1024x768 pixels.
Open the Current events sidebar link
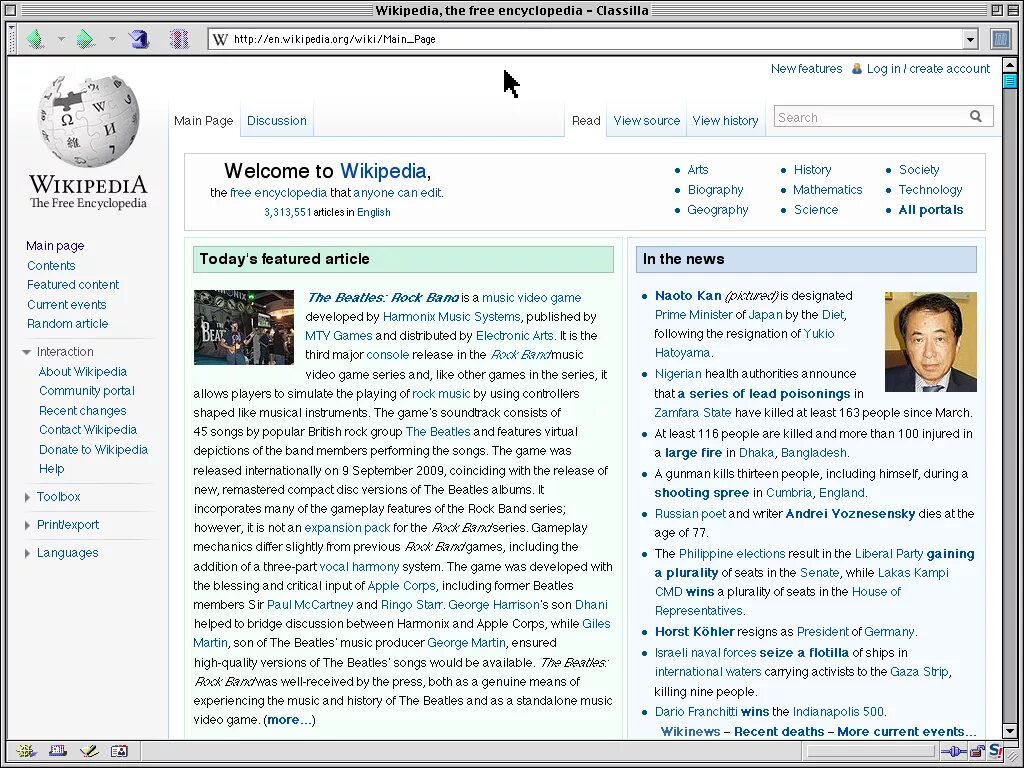(x=67, y=304)
